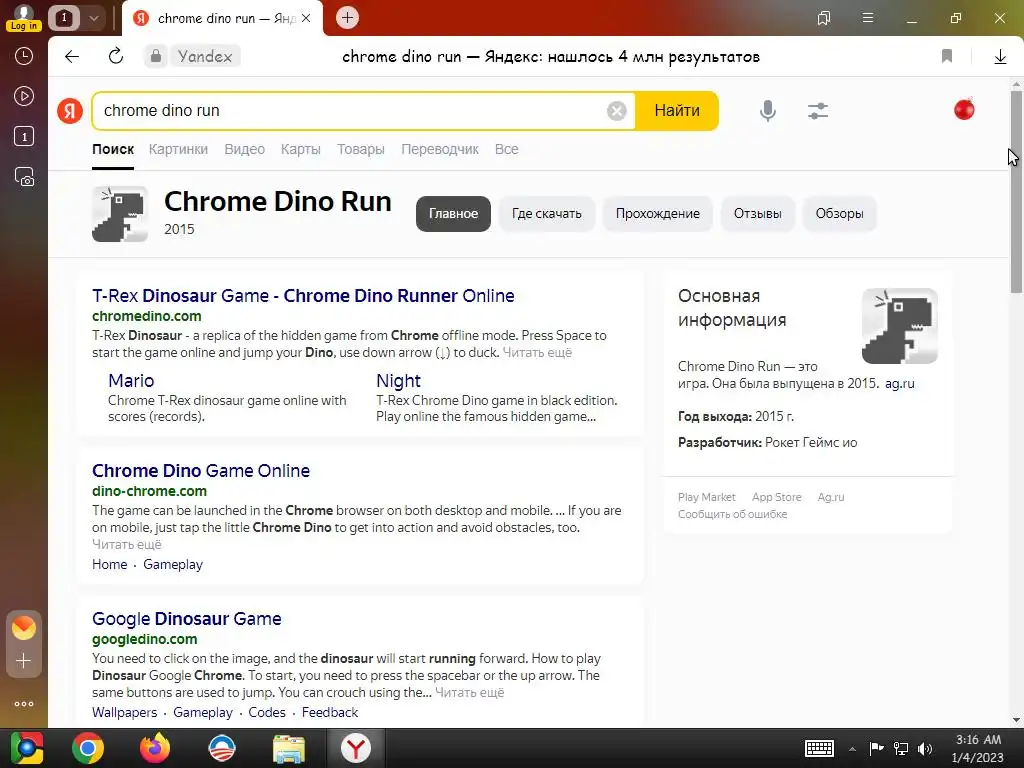This screenshot has height=768, width=1024.
Task: Click the red ornament profile icon
Action: pos(964,109)
